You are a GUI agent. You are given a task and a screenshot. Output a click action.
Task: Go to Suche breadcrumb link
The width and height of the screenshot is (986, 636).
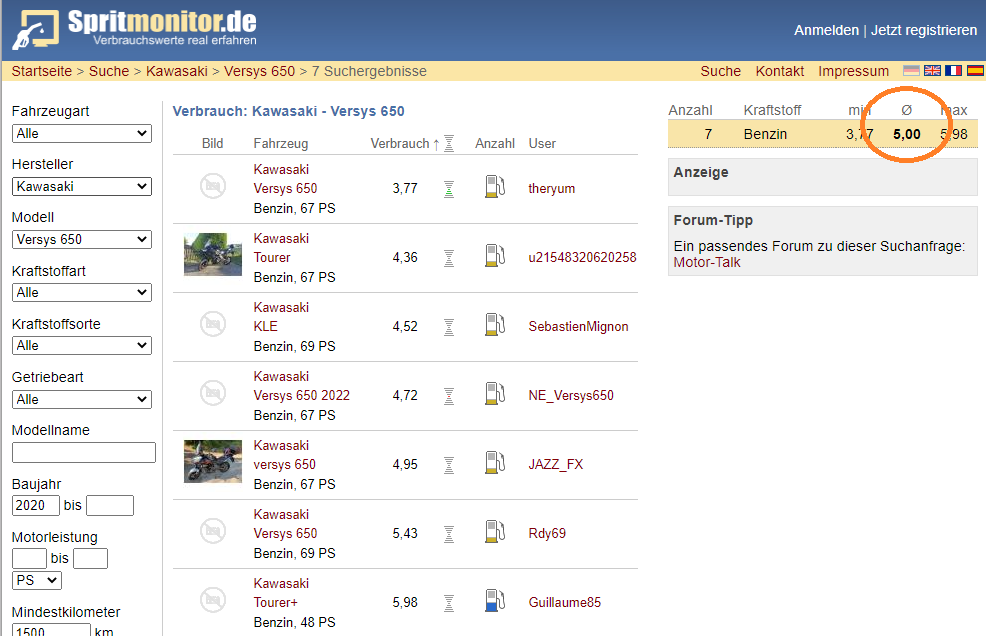coord(109,71)
